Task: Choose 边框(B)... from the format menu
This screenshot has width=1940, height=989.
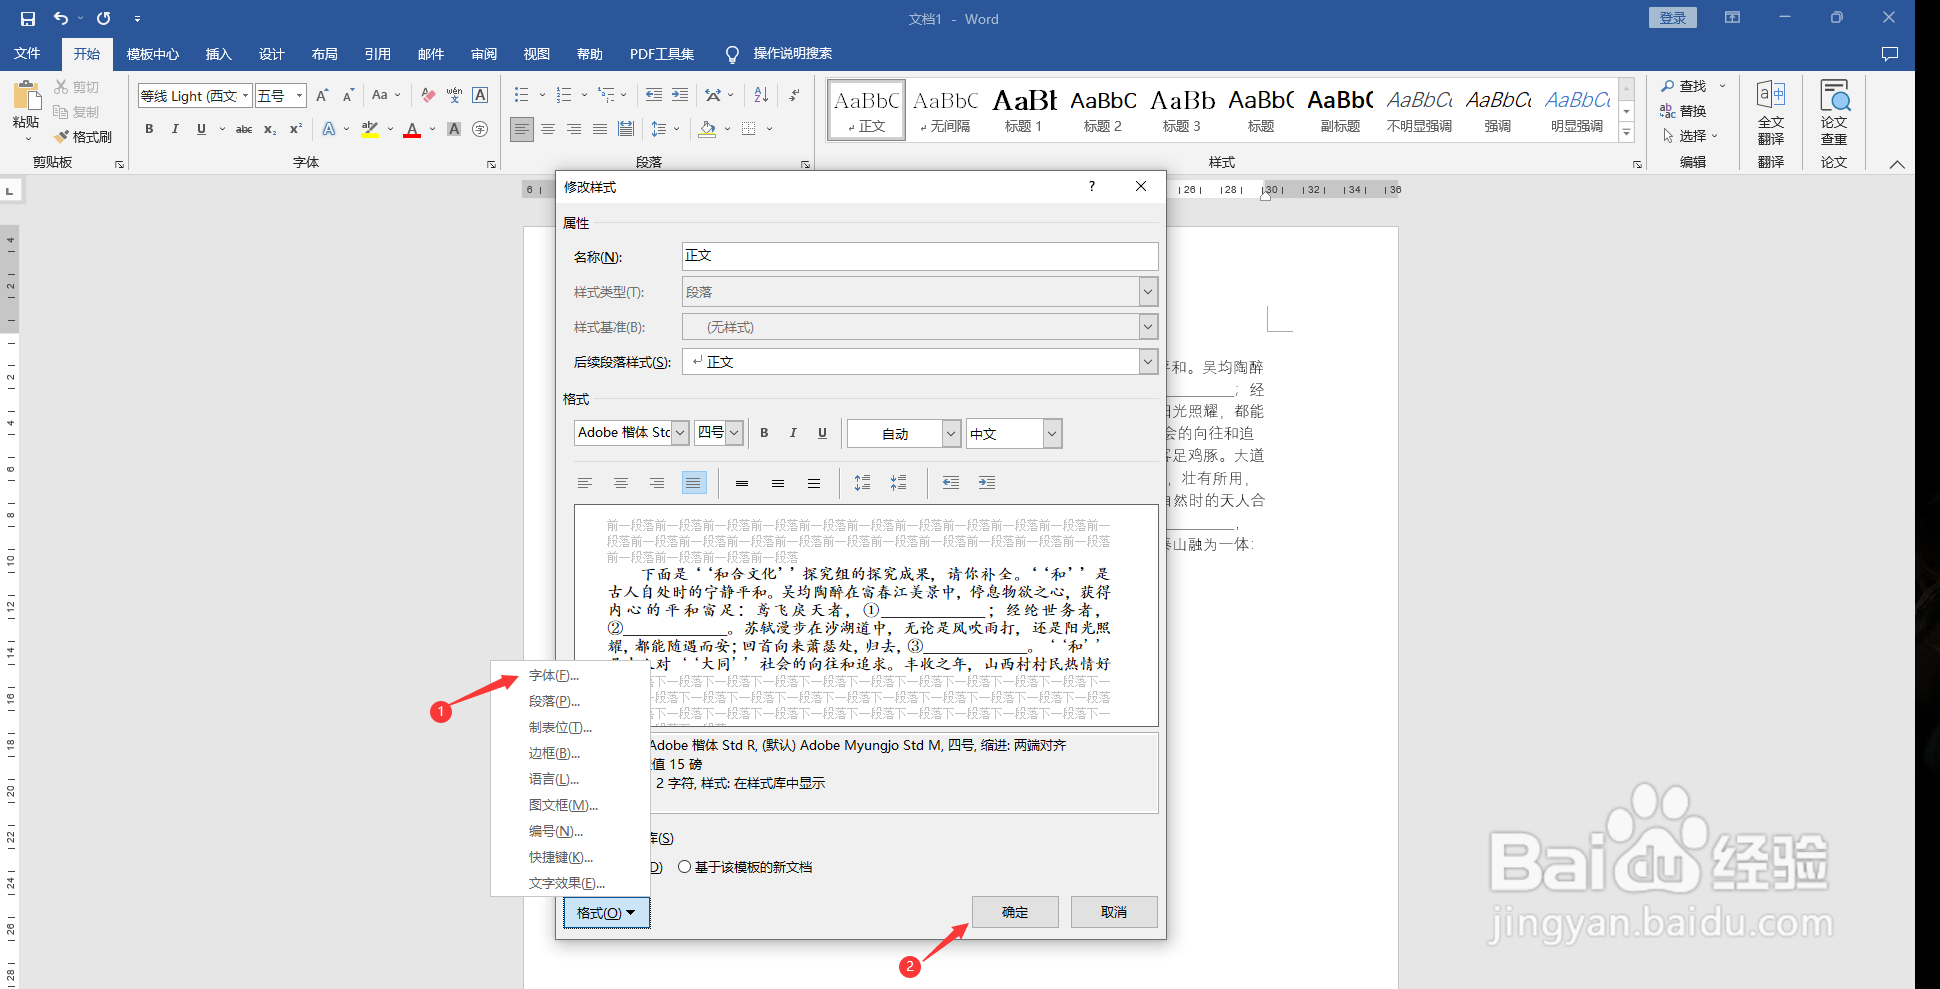Action: coord(554,754)
